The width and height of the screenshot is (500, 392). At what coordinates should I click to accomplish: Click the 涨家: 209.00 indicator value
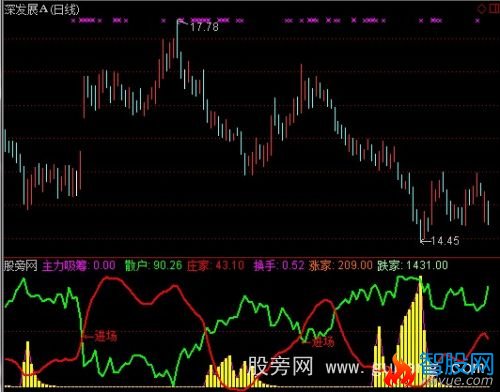click(x=341, y=266)
